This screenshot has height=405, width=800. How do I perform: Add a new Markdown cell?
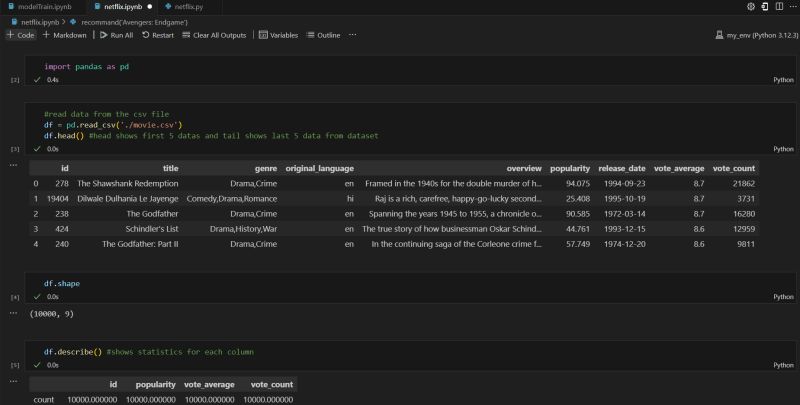pyautogui.click(x=64, y=35)
